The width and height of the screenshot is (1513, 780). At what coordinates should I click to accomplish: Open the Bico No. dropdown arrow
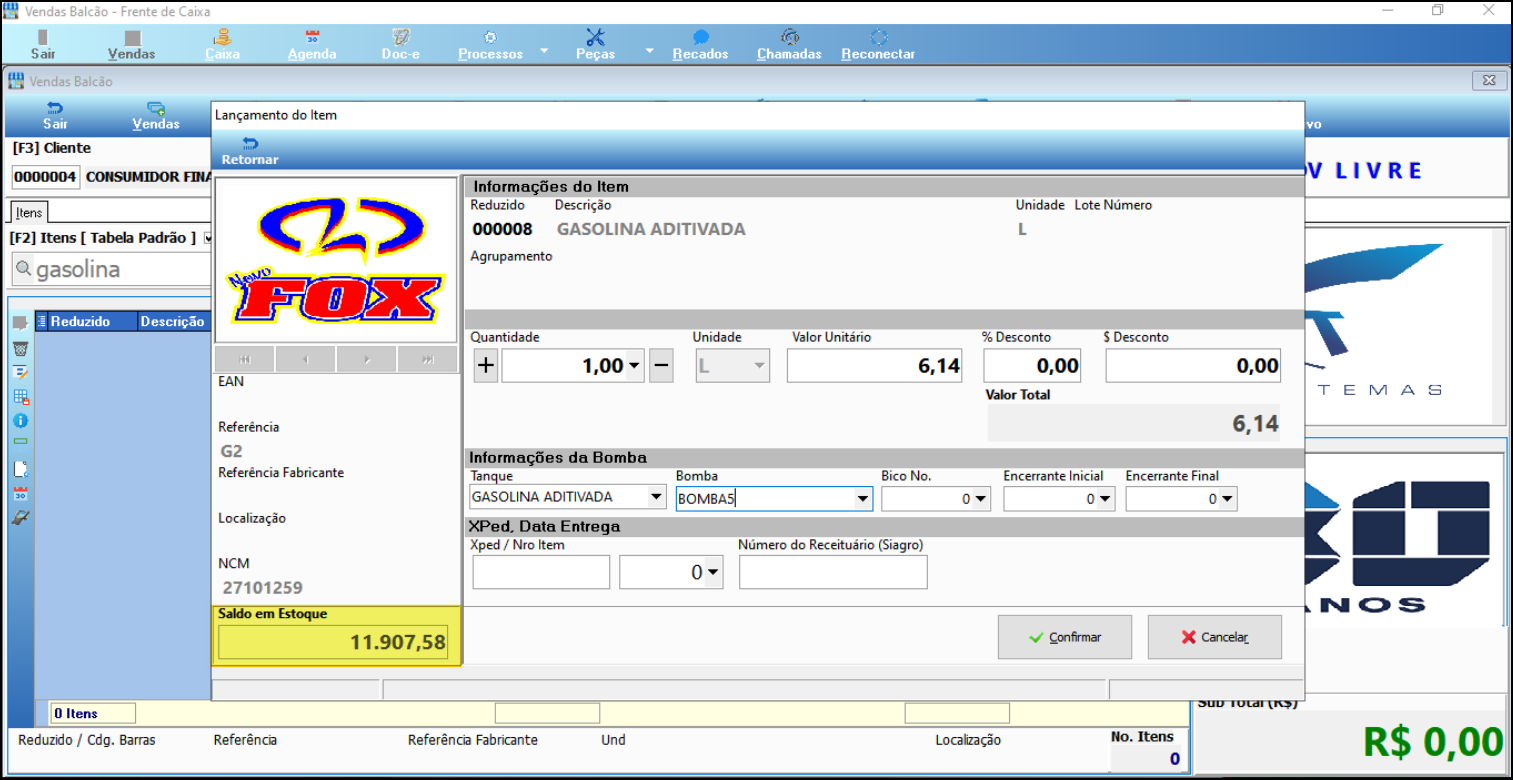981,498
